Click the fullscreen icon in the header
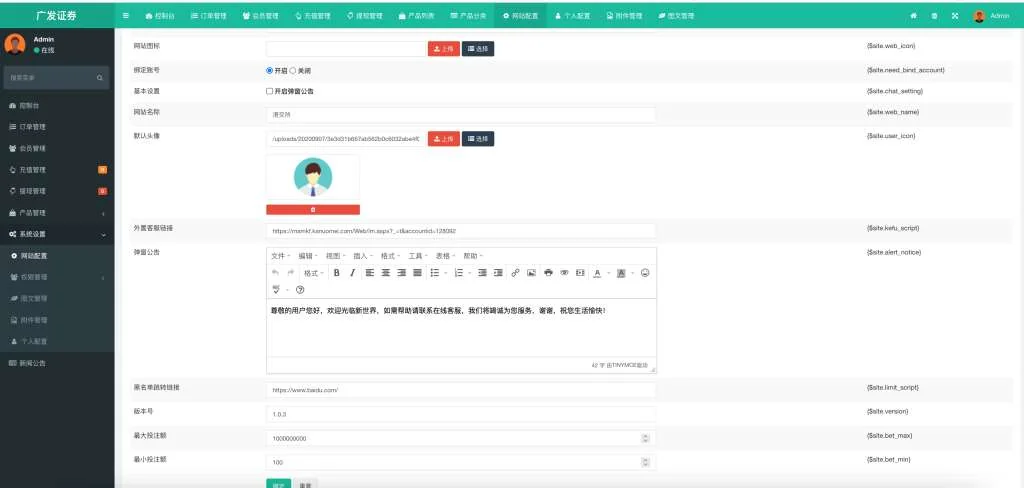The width and height of the screenshot is (1024, 488). (955, 16)
